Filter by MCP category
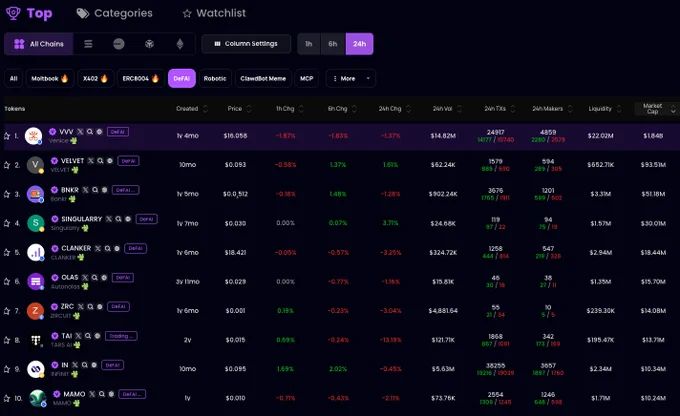This screenshot has width=680, height=416. tap(307, 79)
